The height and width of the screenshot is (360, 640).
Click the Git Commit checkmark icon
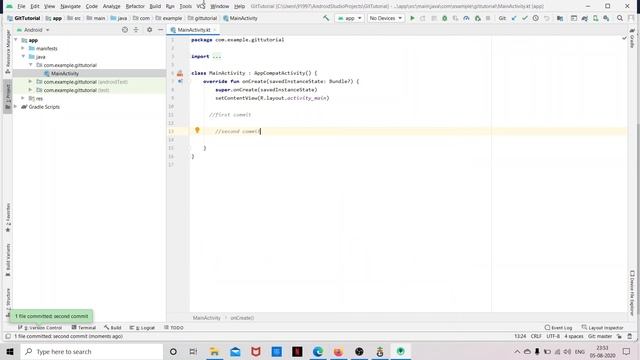coord(524,18)
